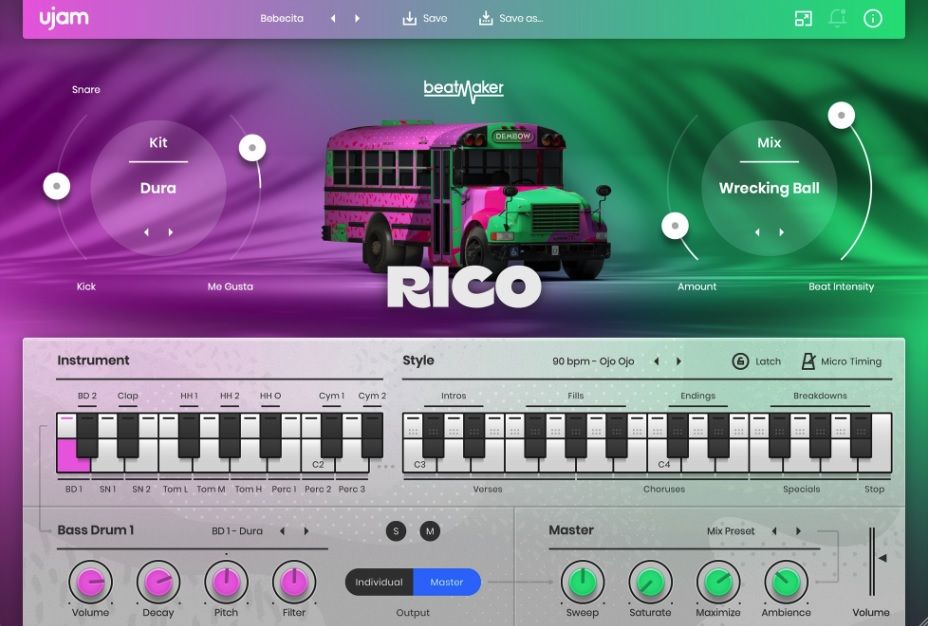
Task: Trigger the C4 style key
Action: tap(664, 464)
